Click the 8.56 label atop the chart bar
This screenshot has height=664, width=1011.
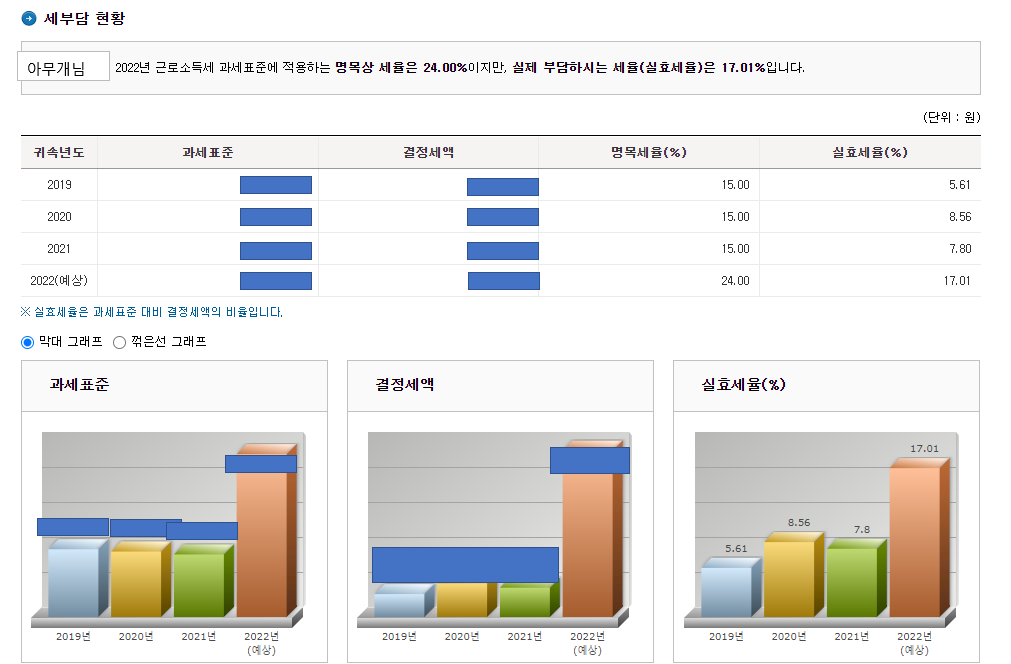tap(799, 523)
